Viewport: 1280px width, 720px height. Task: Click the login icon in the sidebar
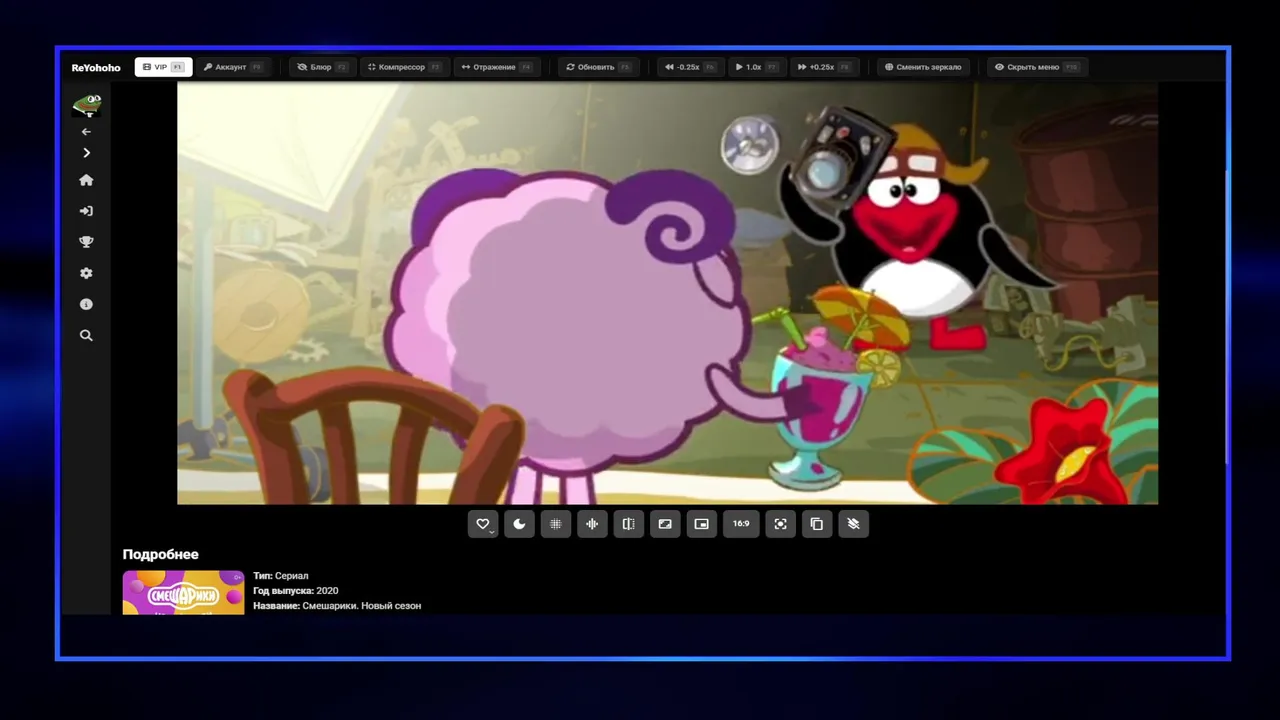[86, 211]
